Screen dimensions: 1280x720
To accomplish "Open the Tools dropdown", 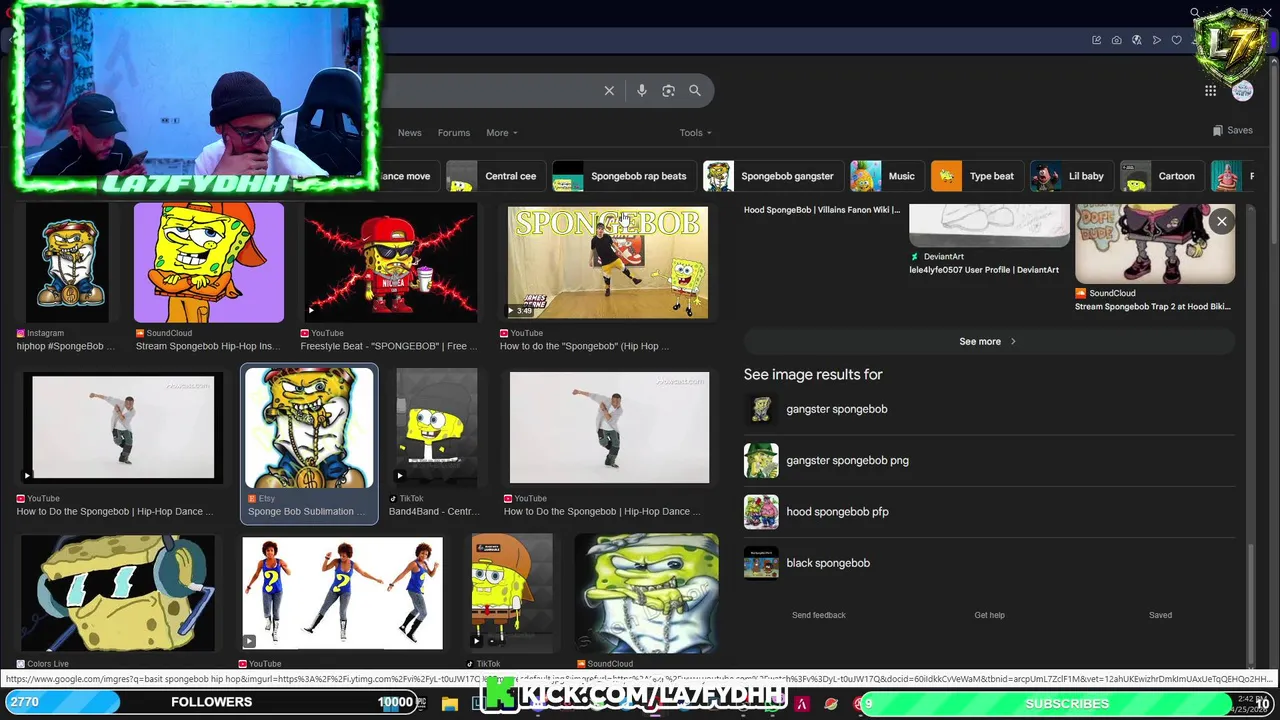I will (695, 133).
